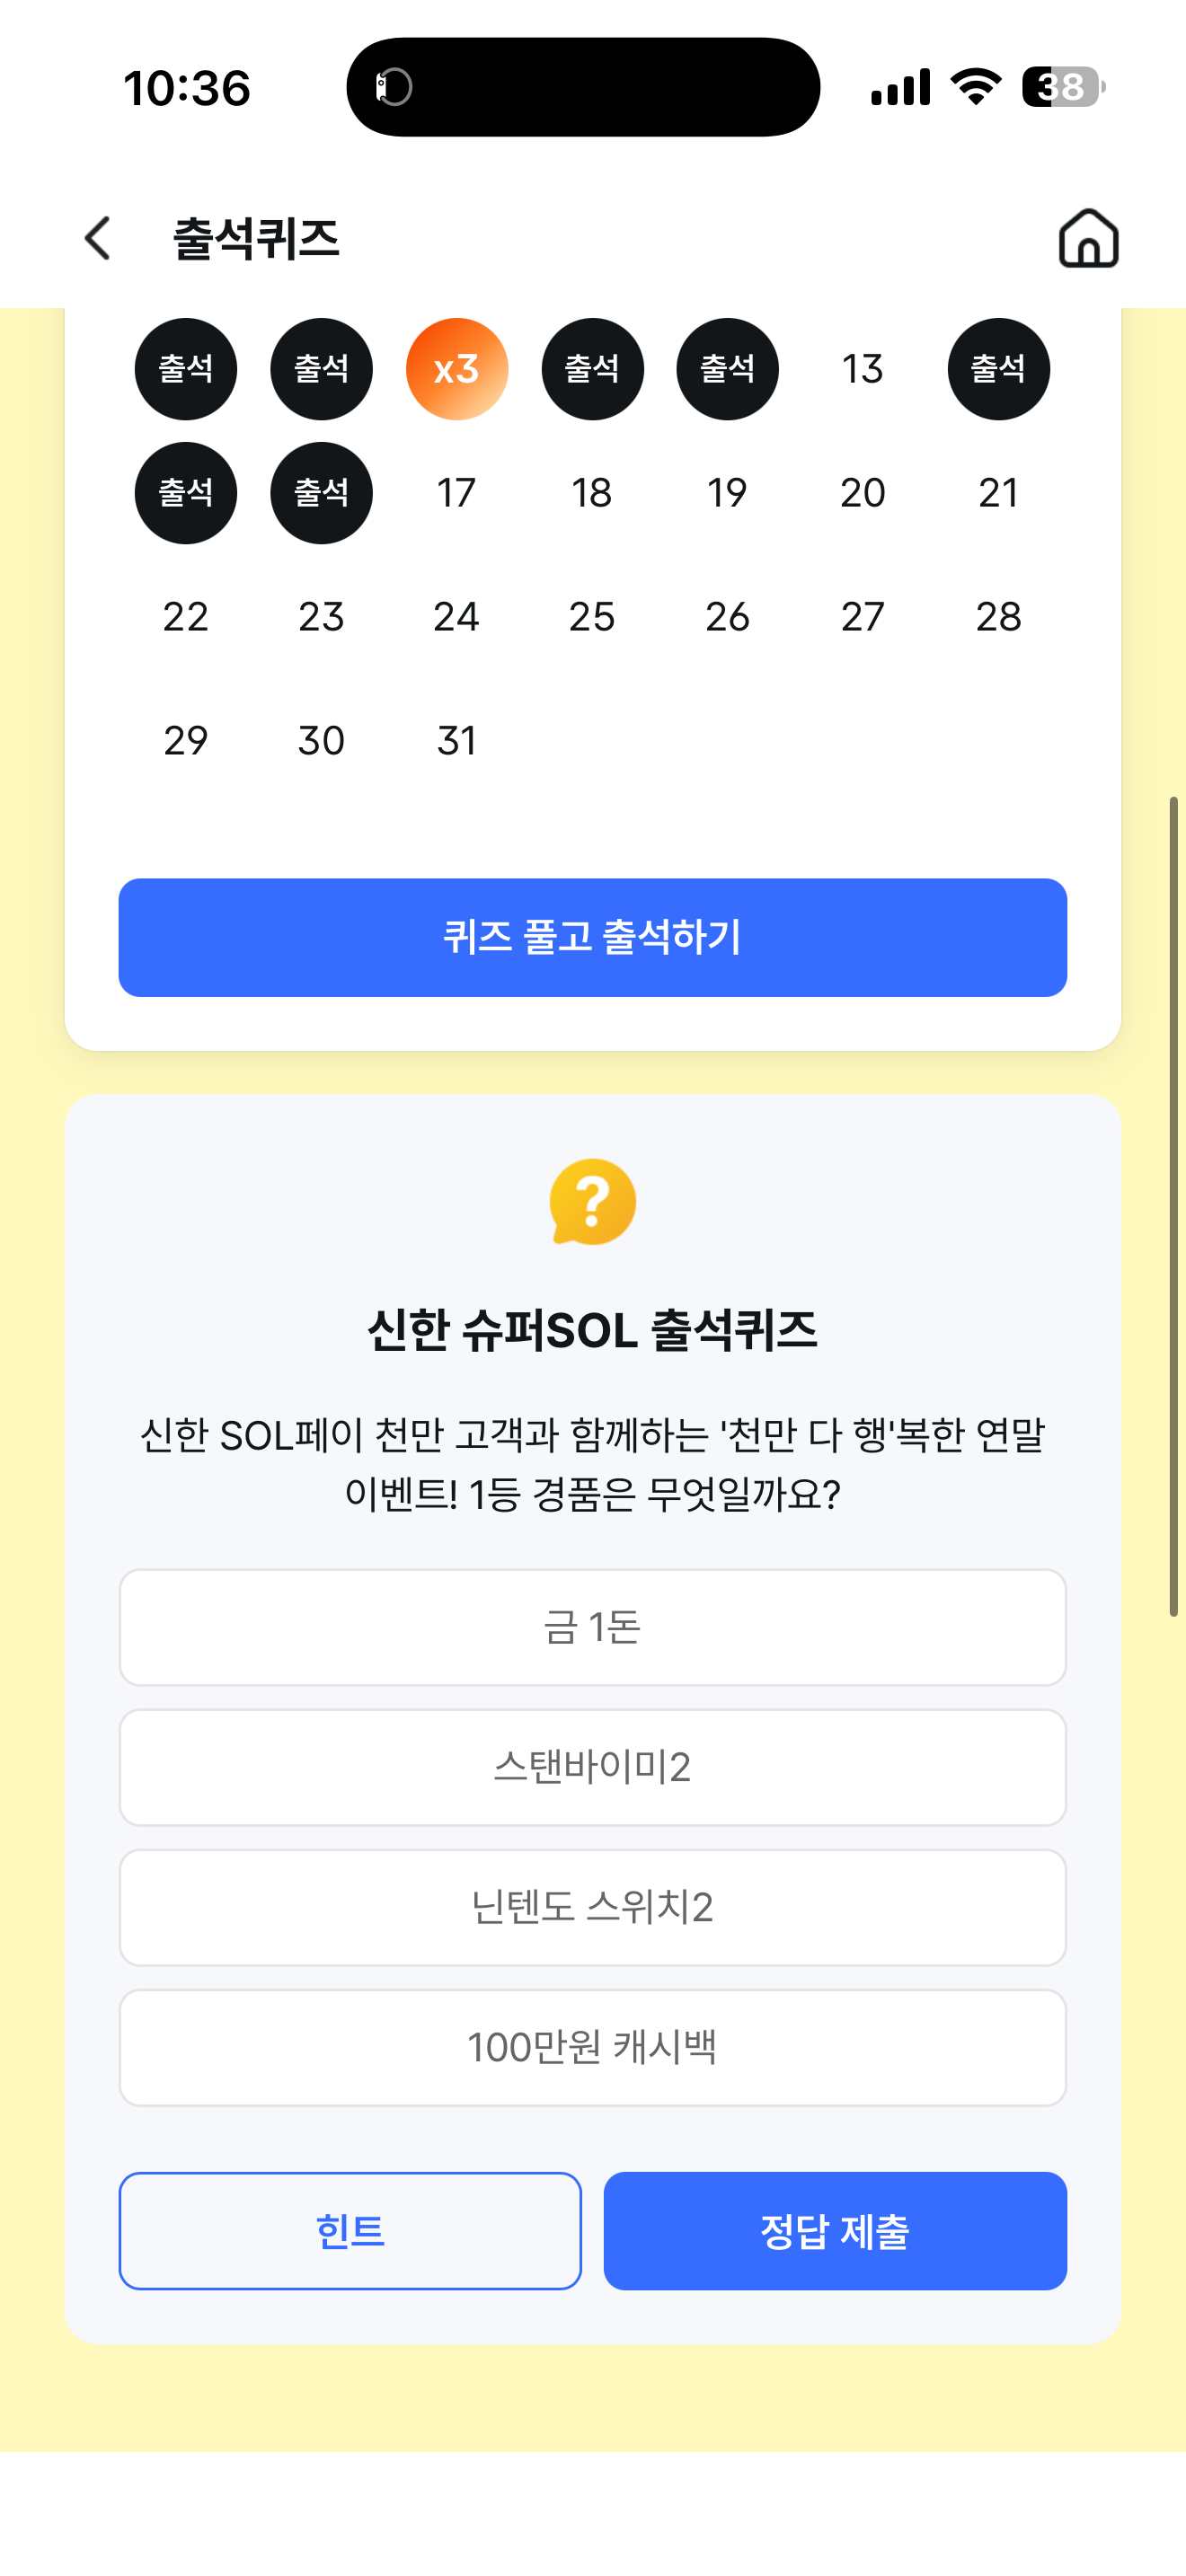The image size is (1186, 2576).
Task: Select answer option 금 1돈
Action: click(x=593, y=1627)
